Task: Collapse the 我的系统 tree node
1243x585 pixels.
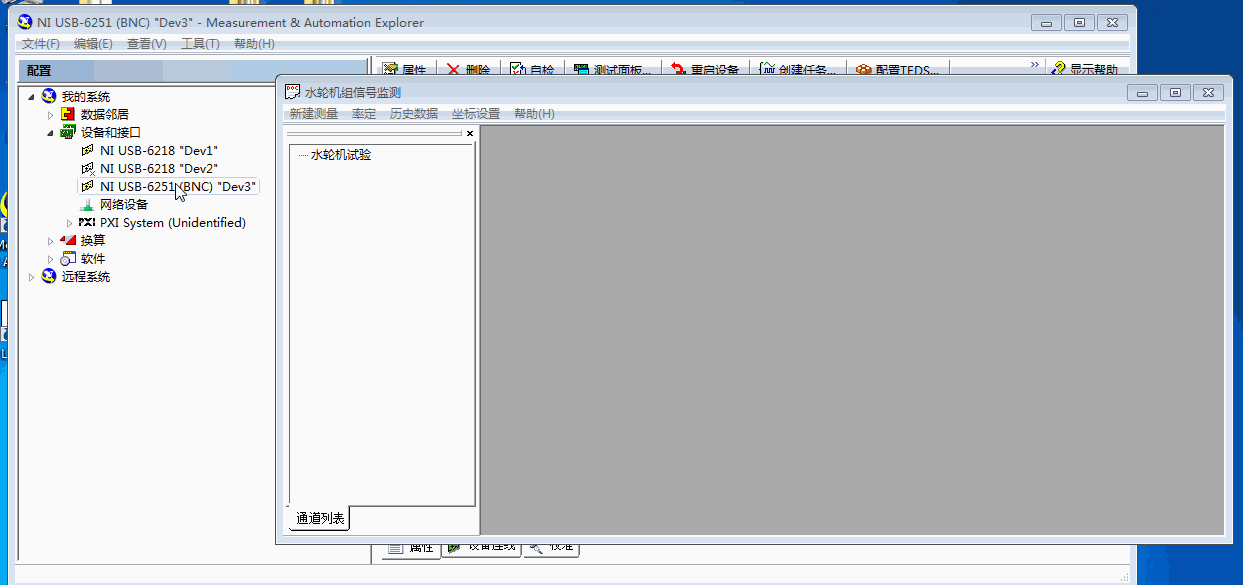Action: coord(31,97)
